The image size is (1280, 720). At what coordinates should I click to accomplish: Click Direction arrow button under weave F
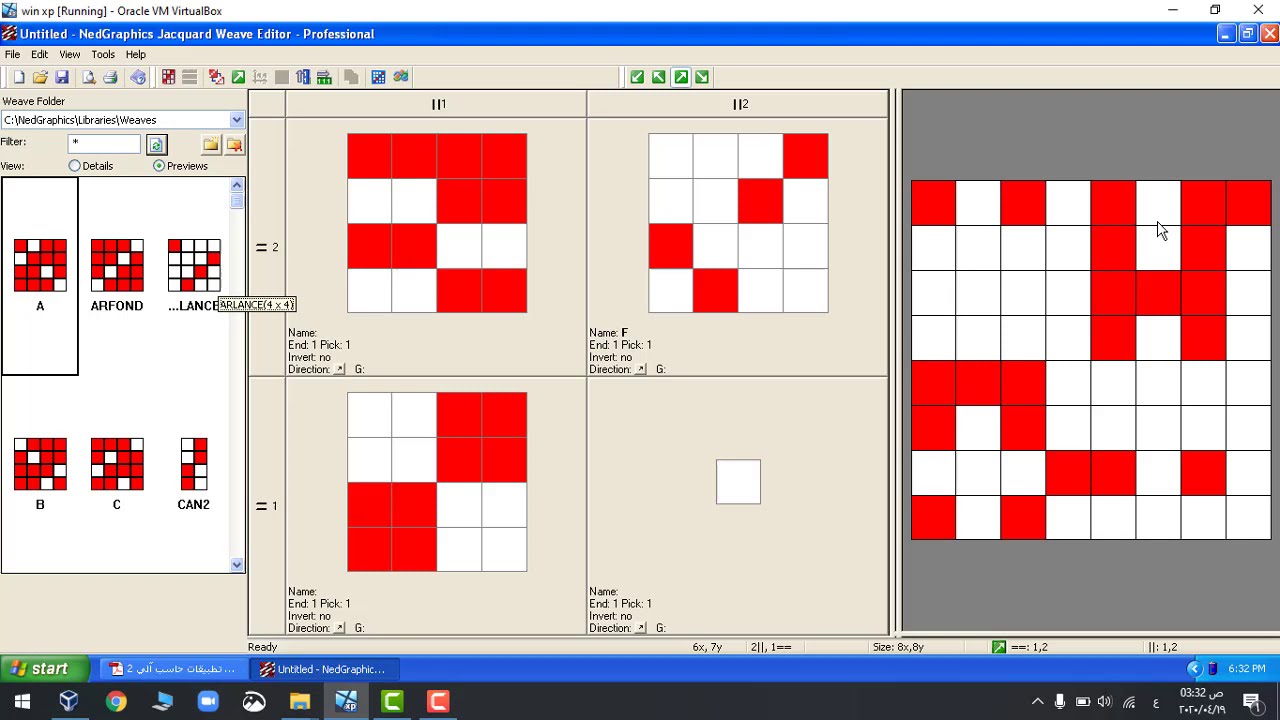(x=640, y=370)
